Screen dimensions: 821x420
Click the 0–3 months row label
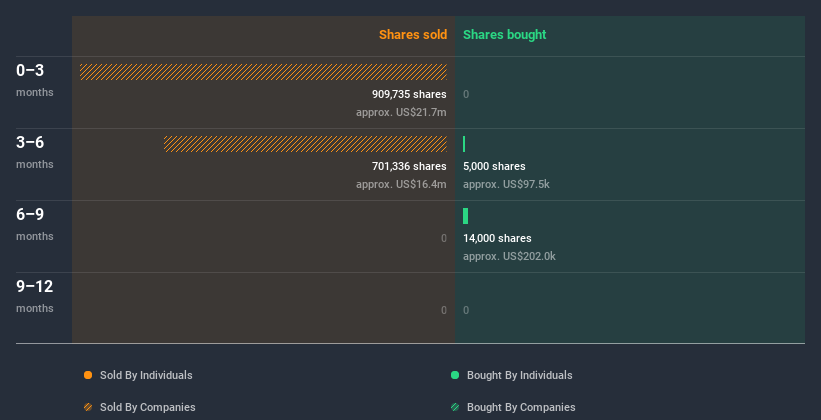[x=35, y=80]
